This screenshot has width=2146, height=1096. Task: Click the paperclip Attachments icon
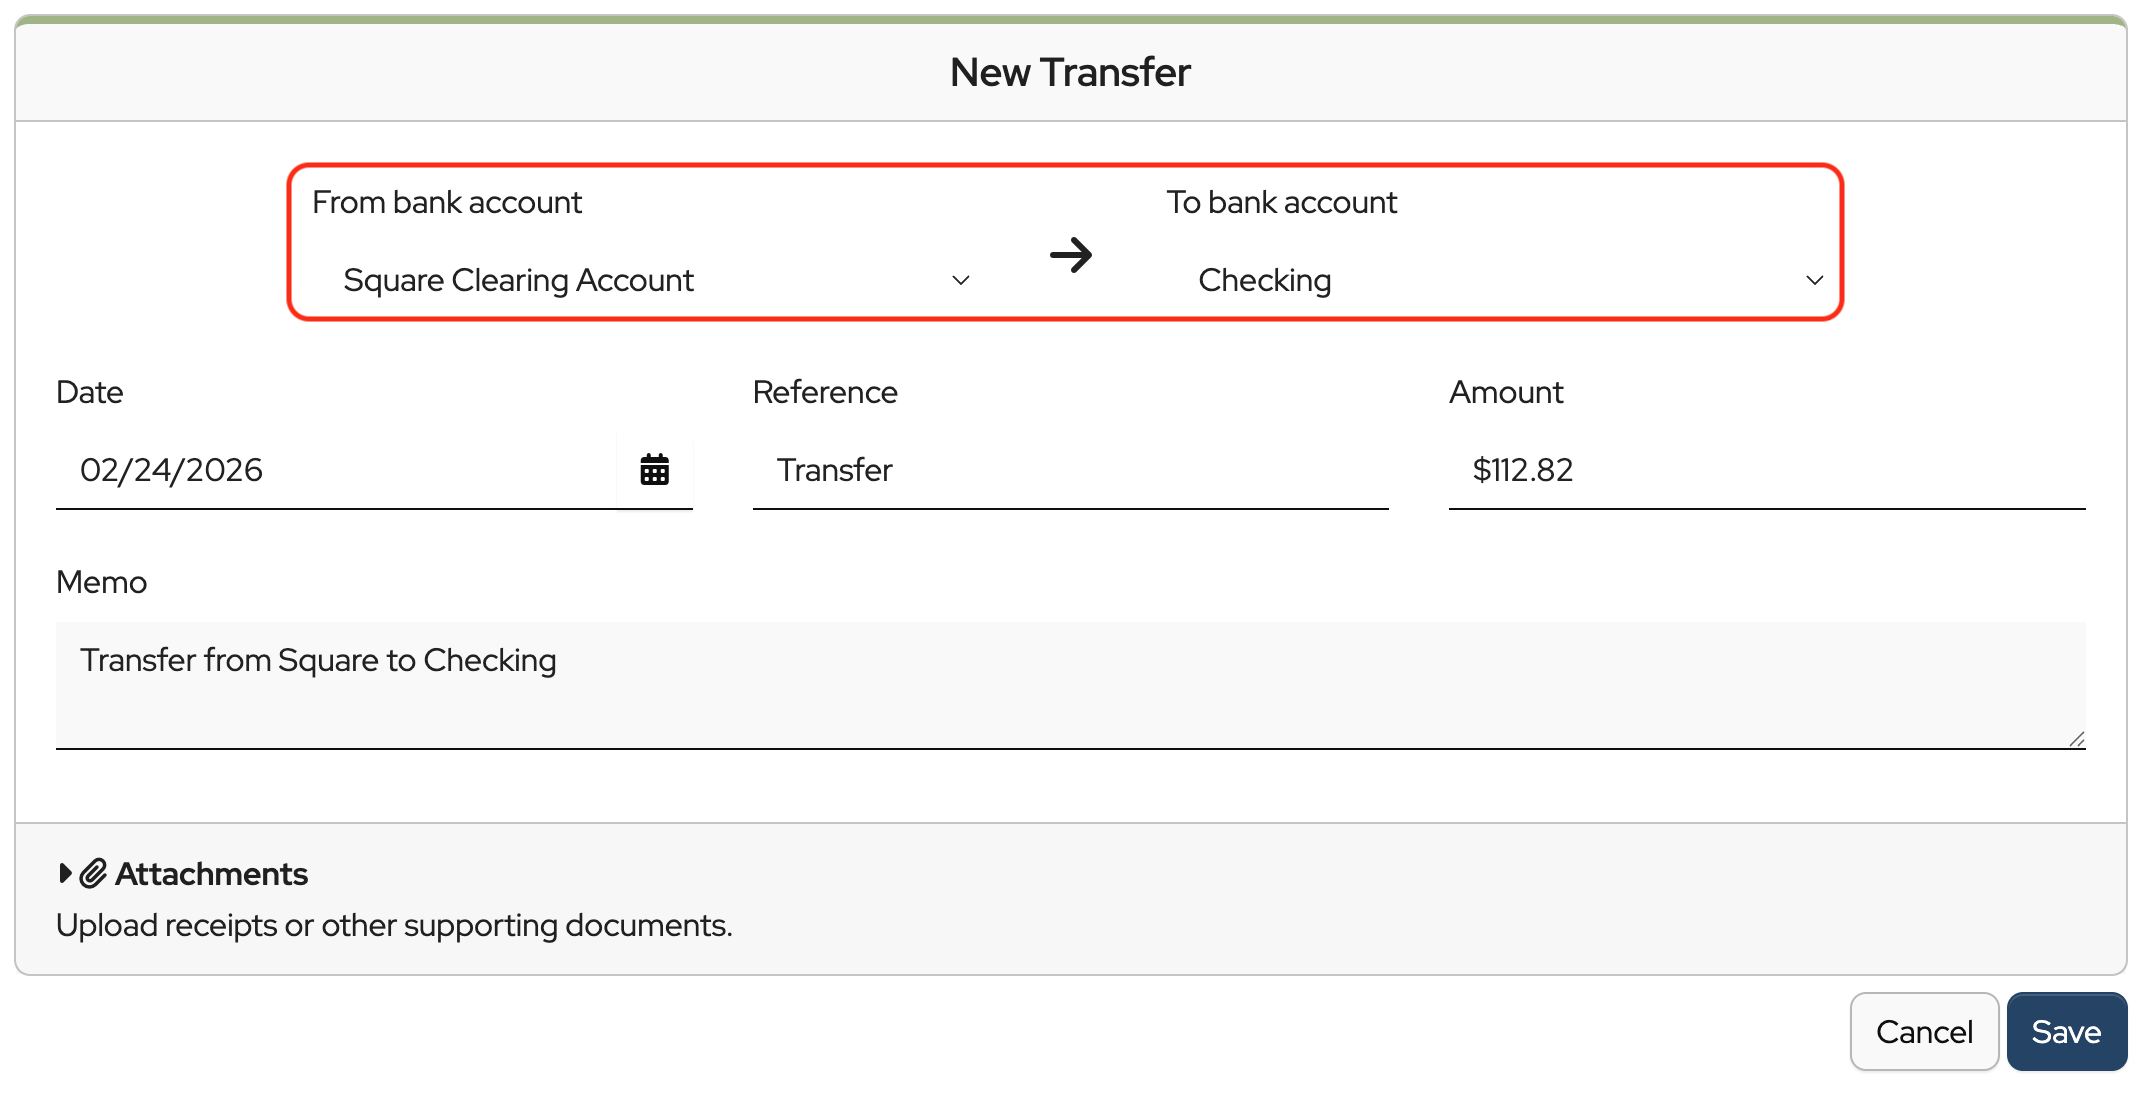(x=93, y=873)
